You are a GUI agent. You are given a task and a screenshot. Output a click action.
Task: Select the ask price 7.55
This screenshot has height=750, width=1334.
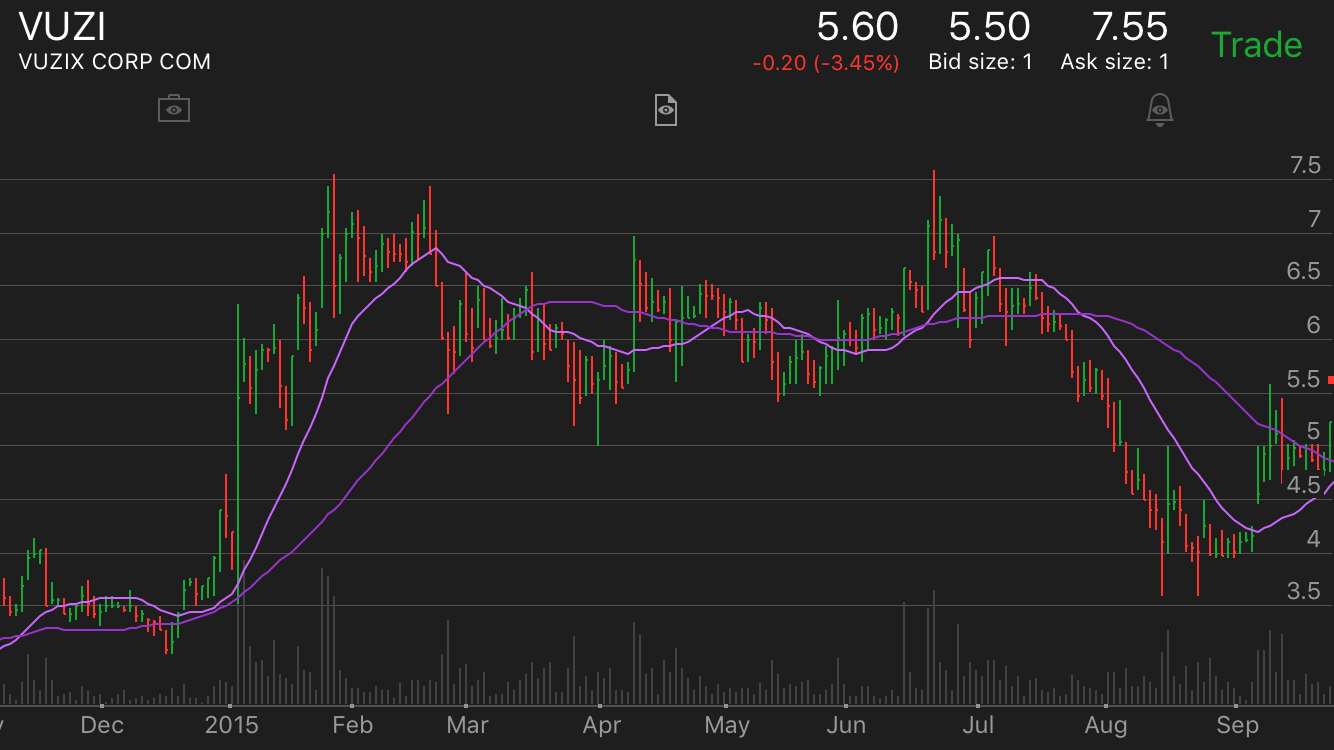(x=1129, y=26)
